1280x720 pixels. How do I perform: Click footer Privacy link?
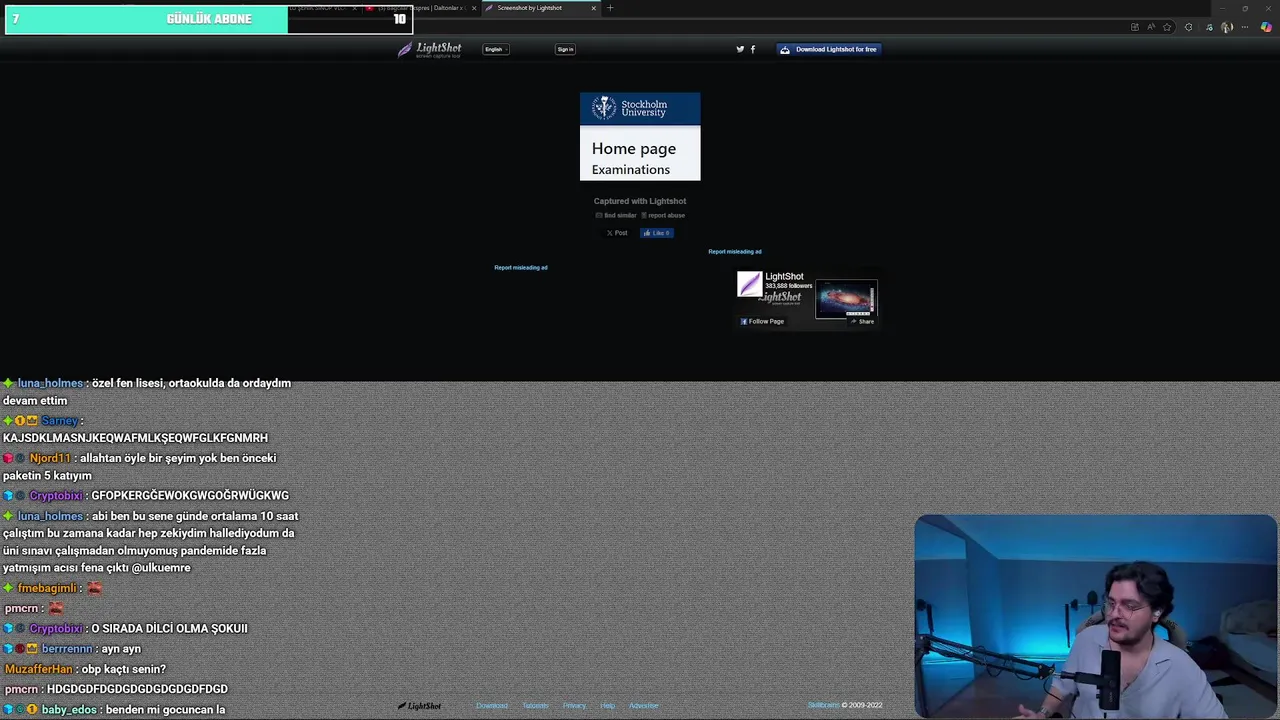pos(574,706)
